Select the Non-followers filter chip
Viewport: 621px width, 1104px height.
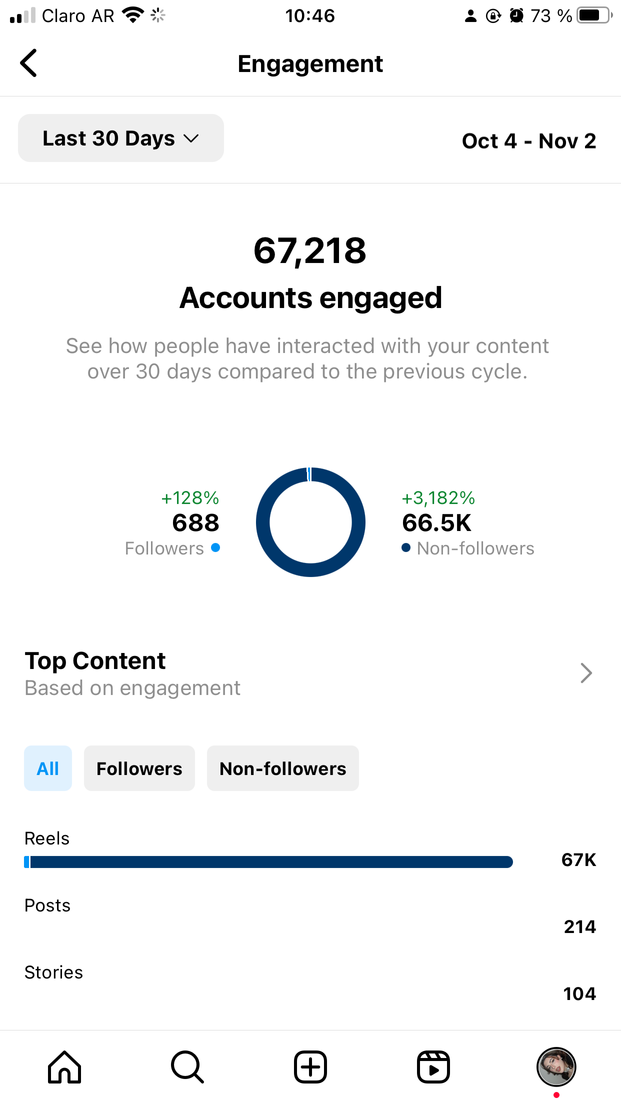pyautogui.click(x=282, y=769)
